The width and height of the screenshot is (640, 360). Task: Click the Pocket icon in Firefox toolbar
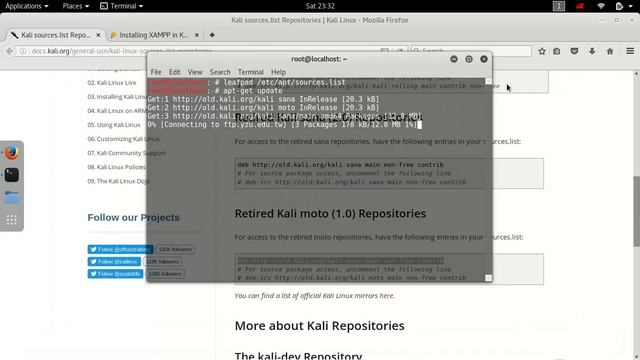(574, 51)
